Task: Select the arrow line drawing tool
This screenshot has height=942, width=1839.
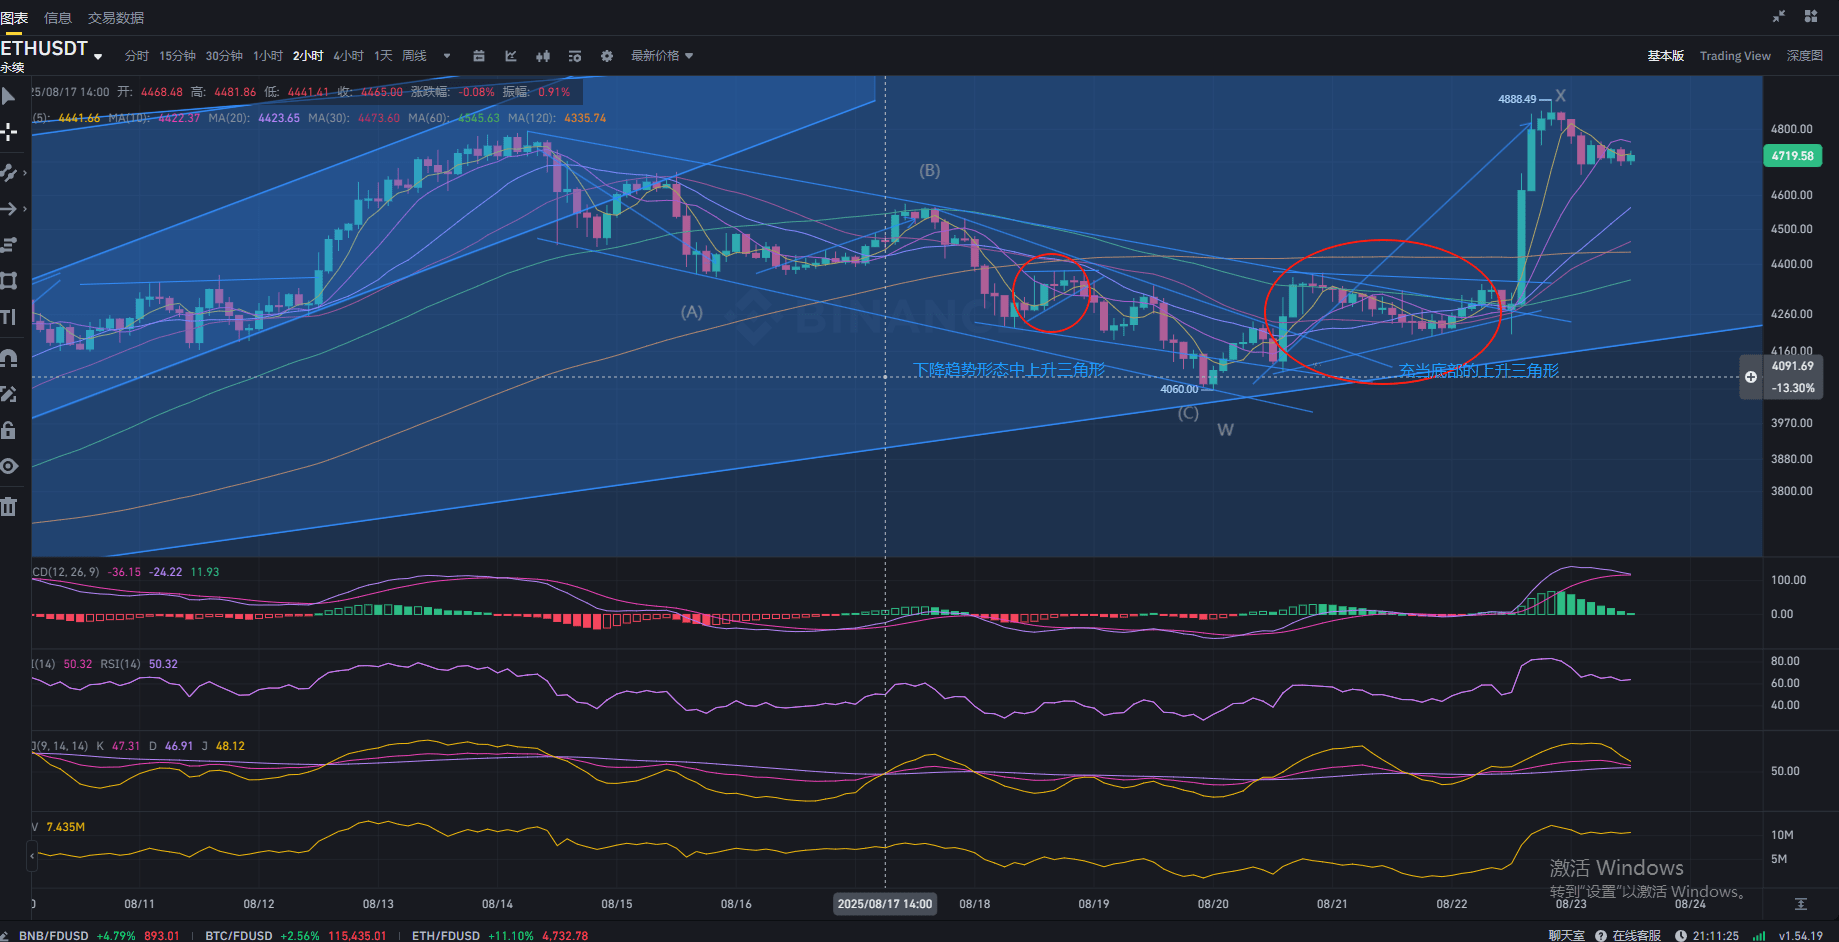Action: (x=8, y=209)
